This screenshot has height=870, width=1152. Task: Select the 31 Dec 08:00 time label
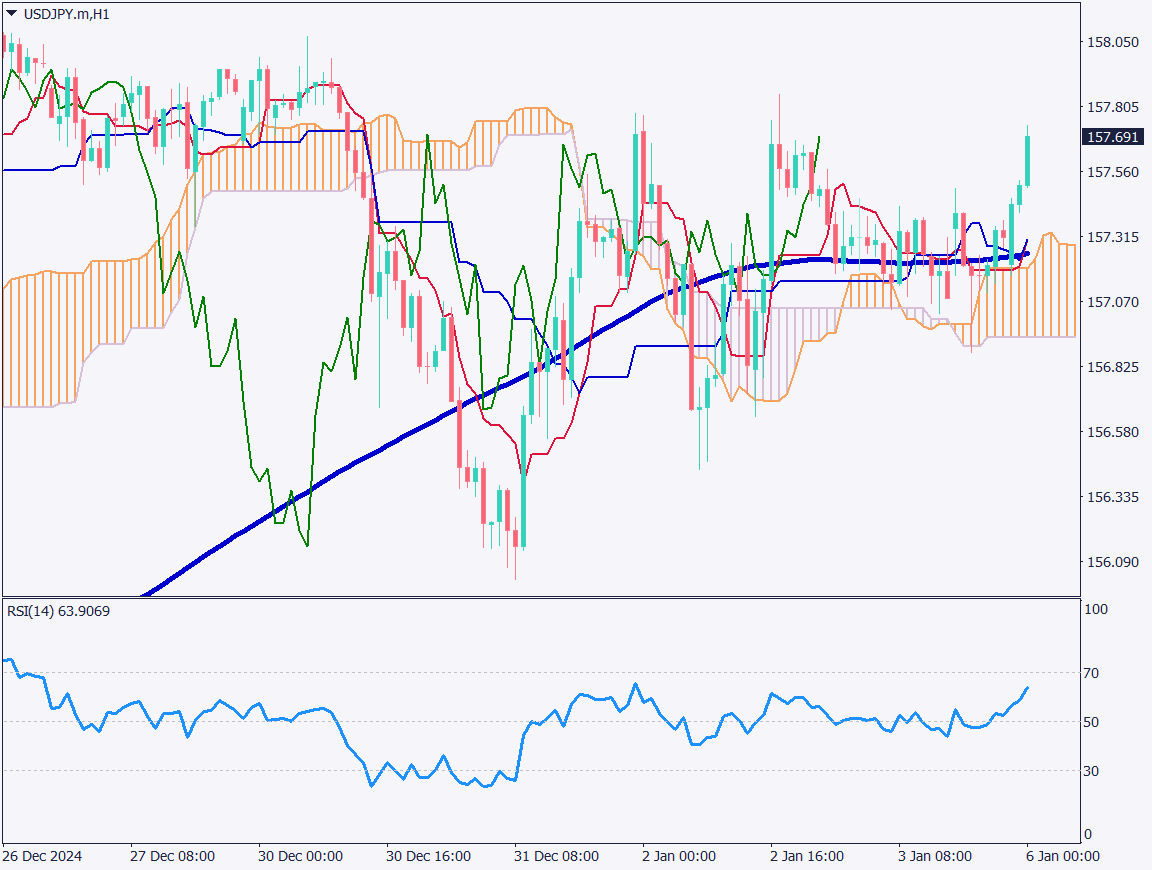pyautogui.click(x=556, y=857)
